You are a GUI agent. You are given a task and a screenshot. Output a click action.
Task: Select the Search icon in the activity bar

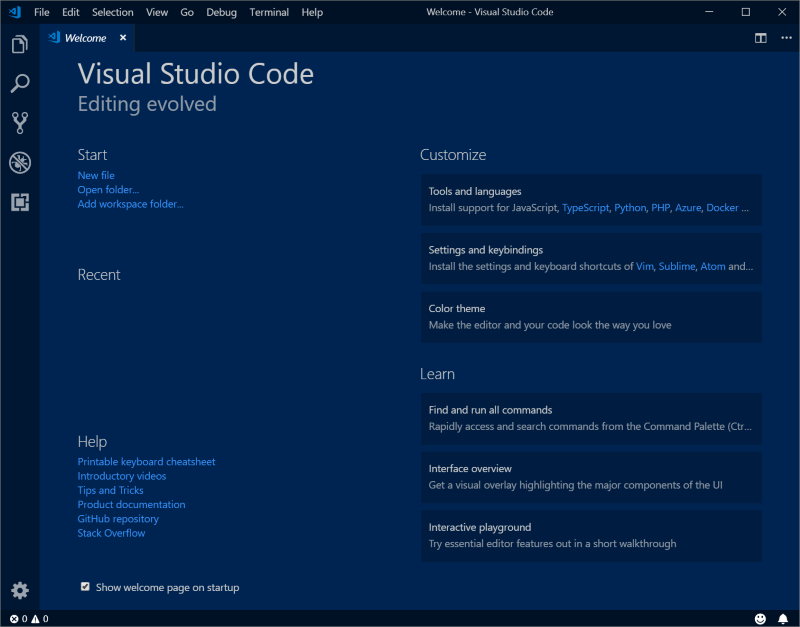coord(20,83)
